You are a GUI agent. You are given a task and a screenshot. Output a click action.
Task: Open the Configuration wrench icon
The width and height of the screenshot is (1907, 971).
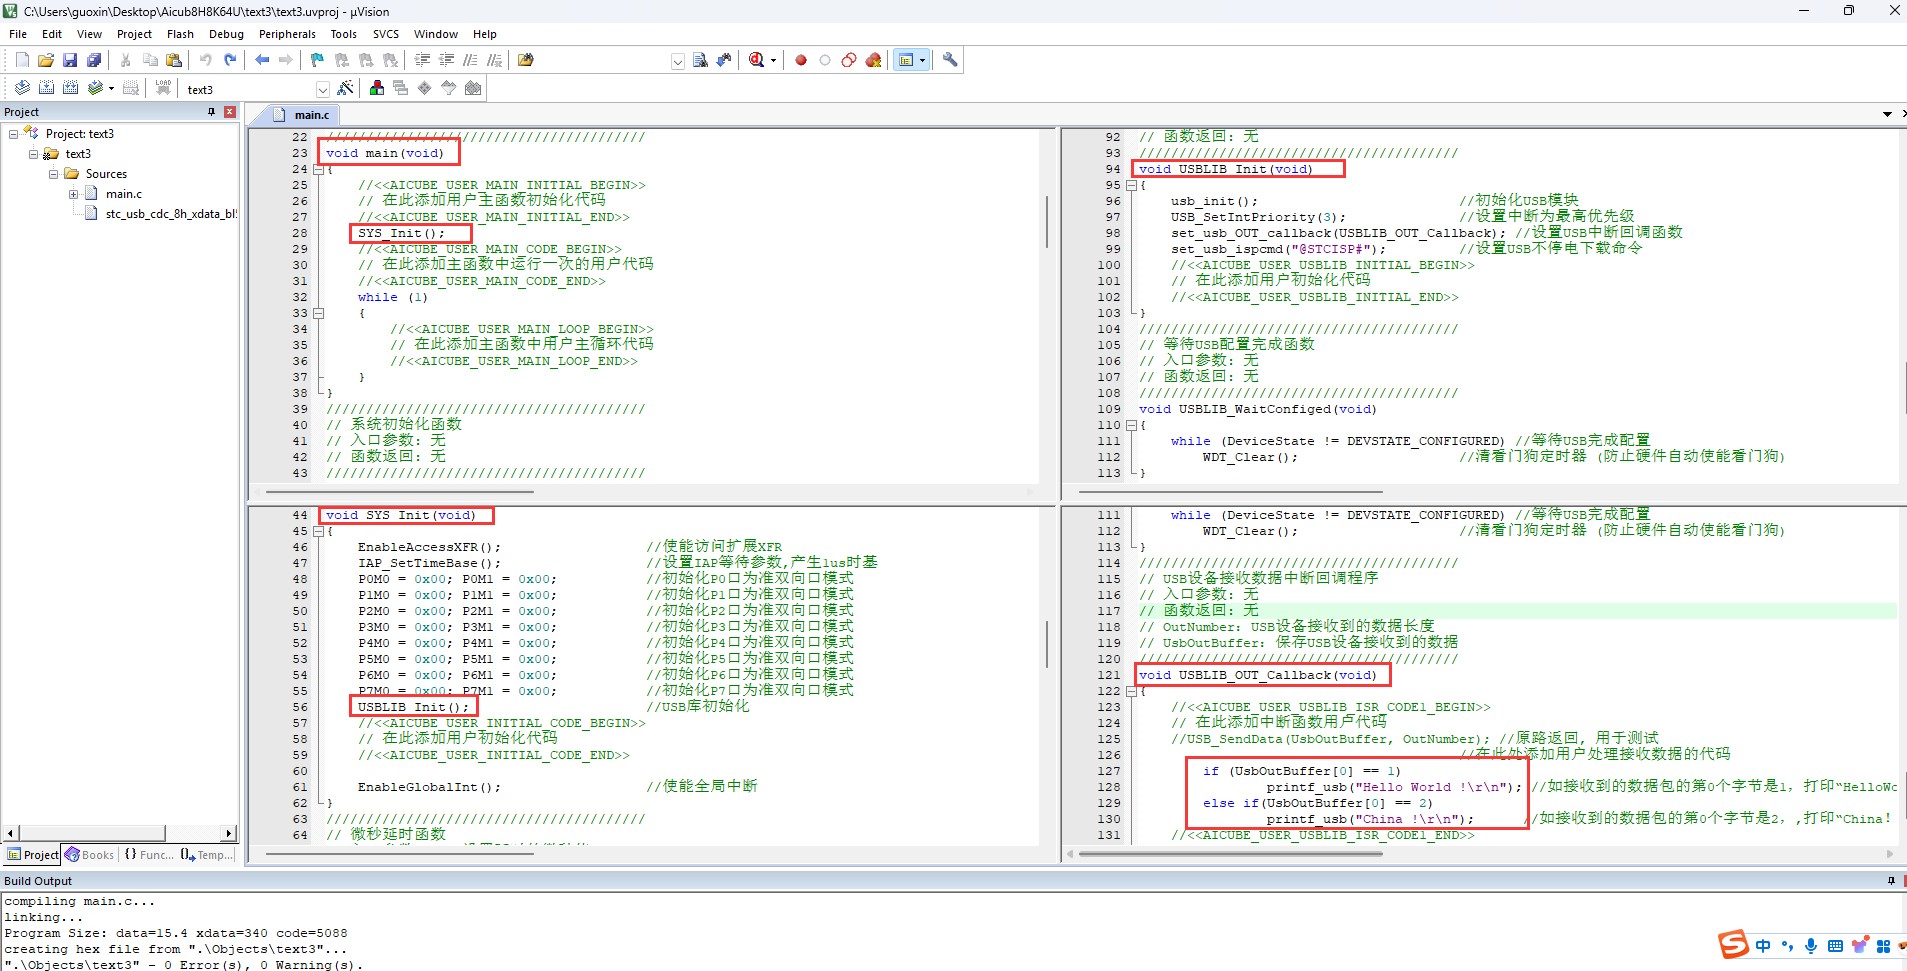(x=950, y=60)
